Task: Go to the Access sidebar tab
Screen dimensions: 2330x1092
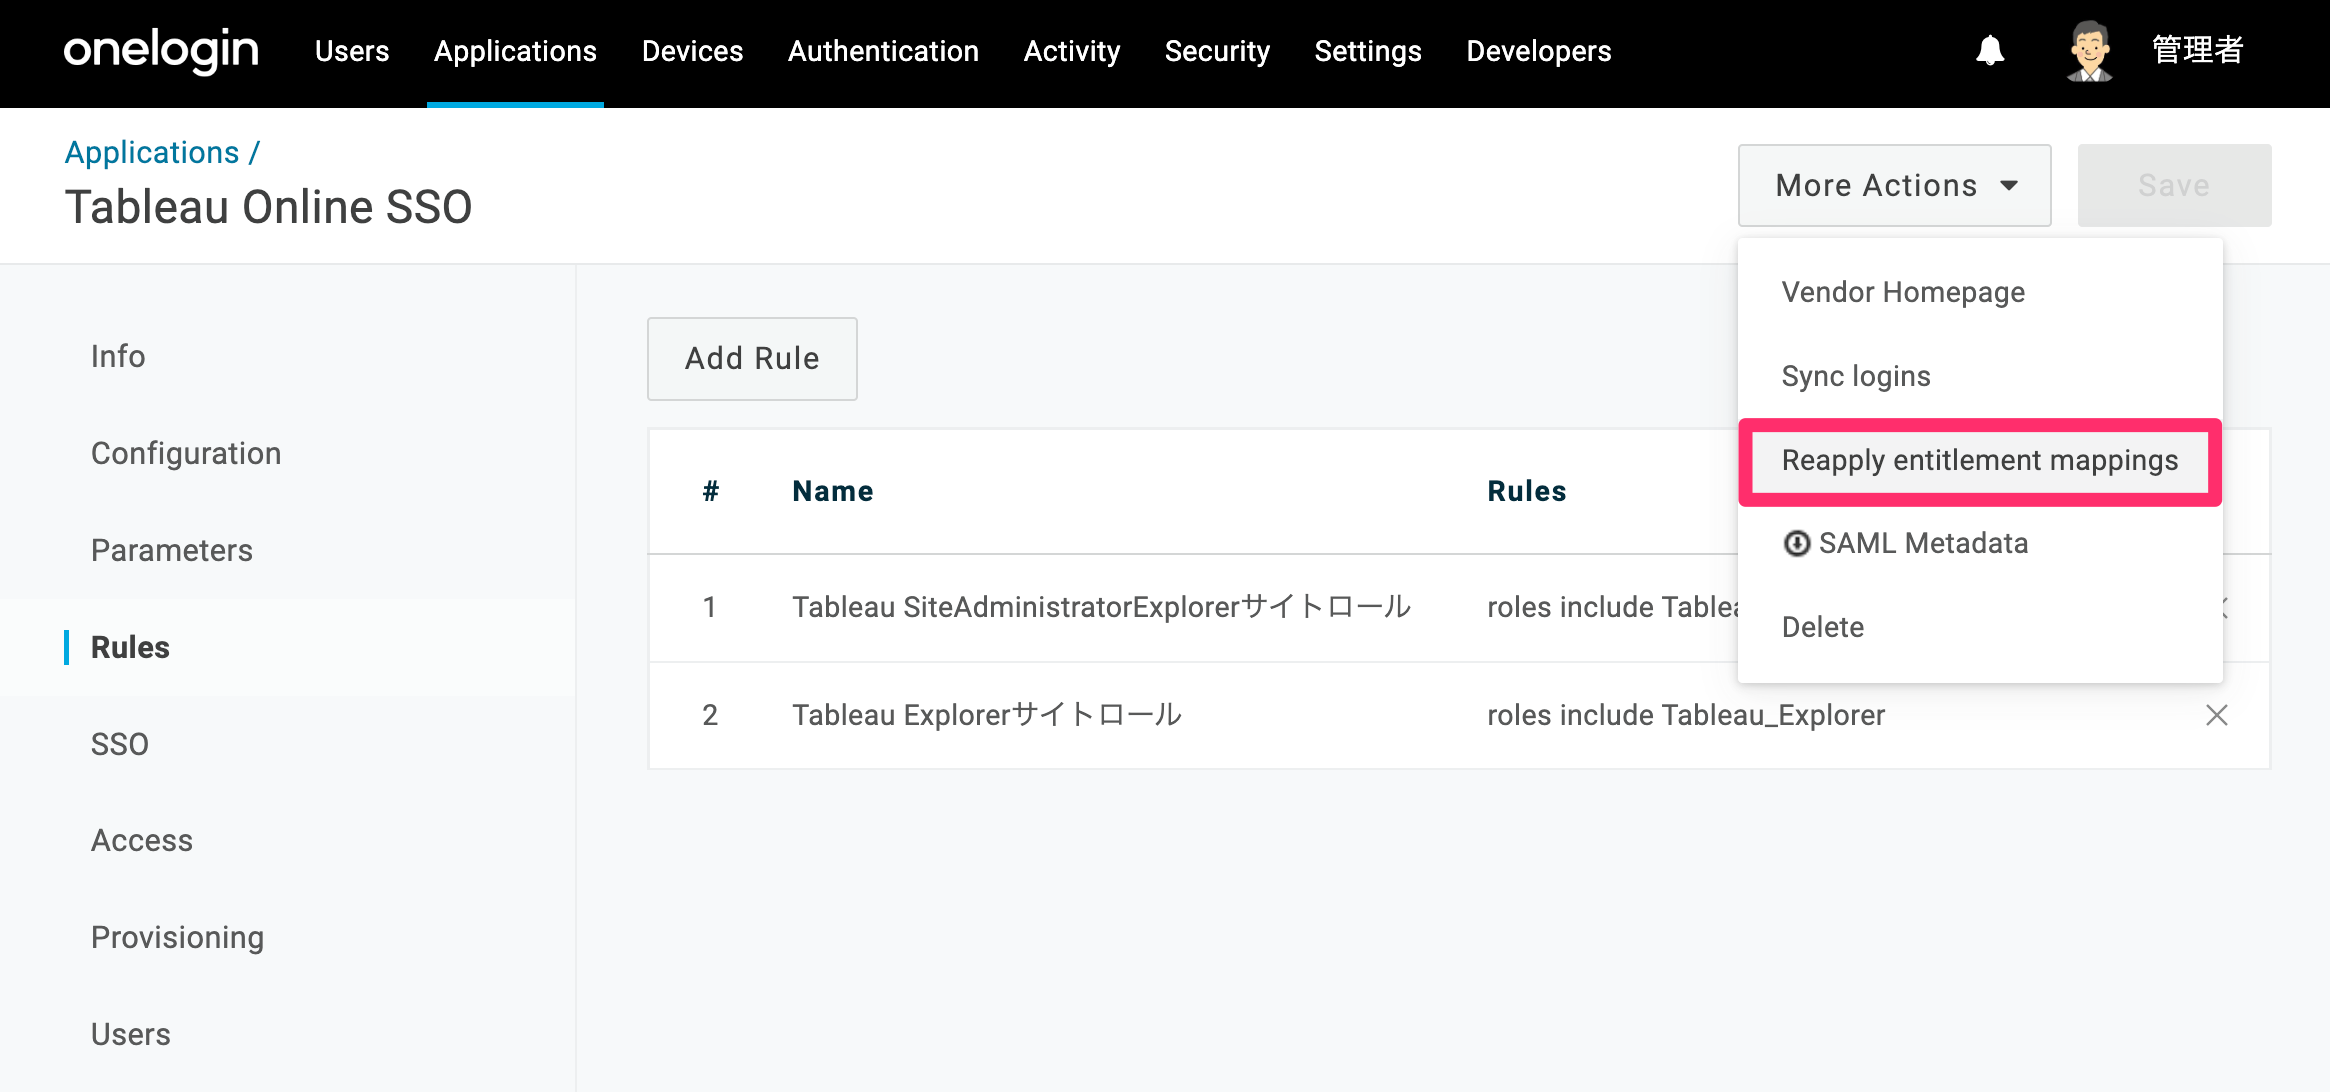Action: tap(141, 840)
